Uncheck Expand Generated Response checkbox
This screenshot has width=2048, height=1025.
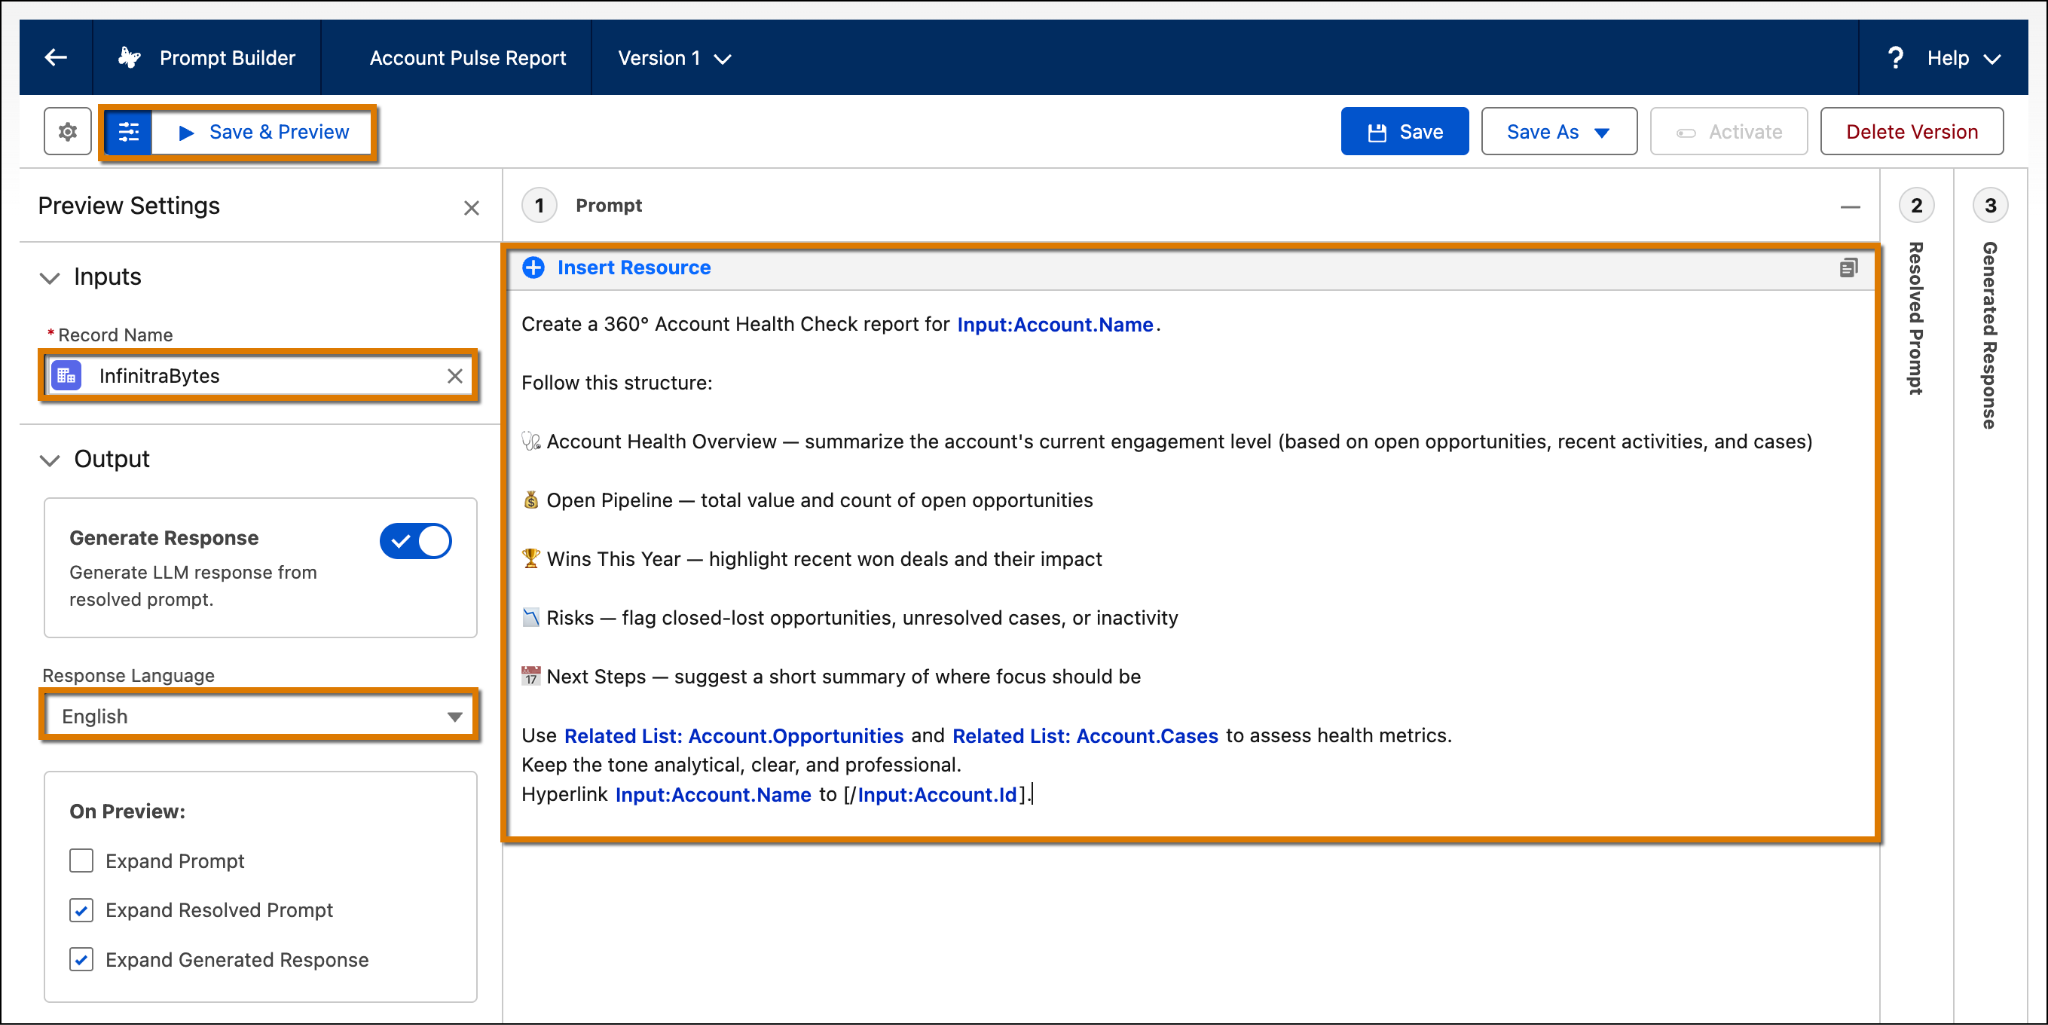pos(82,960)
